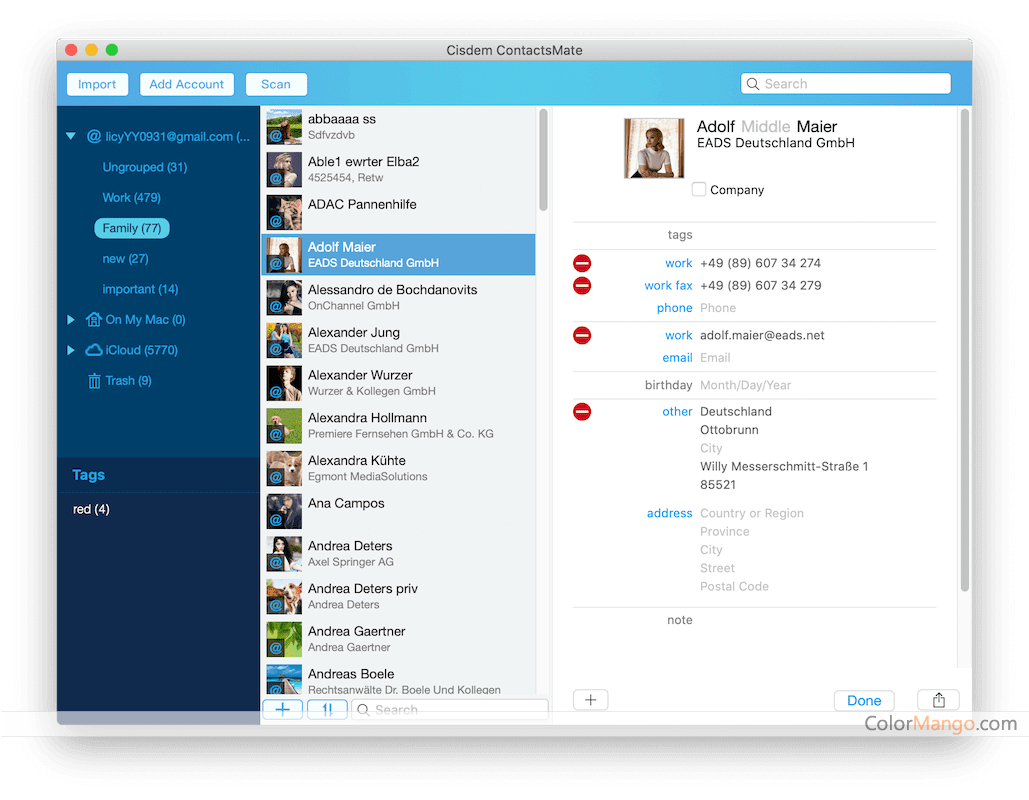Select the new (27) group
The height and width of the screenshot is (800, 1029).
pyautogui.click(x=125, y=259)
